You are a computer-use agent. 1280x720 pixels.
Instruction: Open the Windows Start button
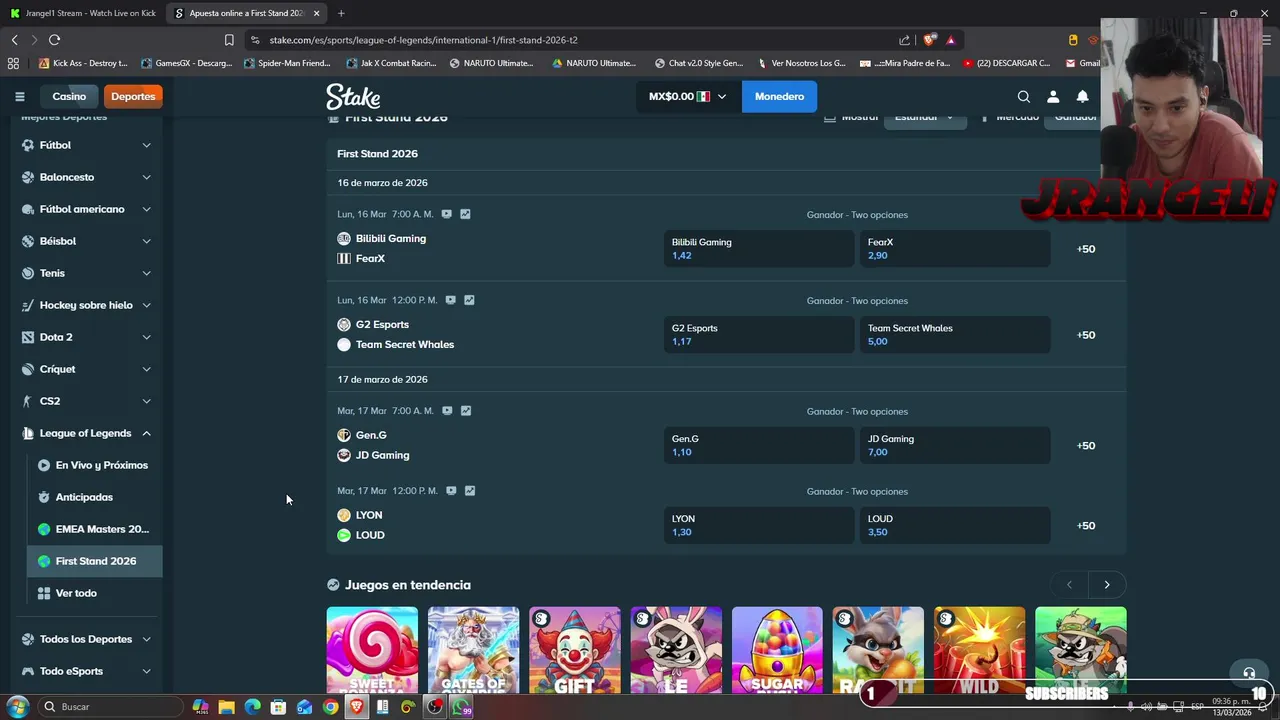[16, 707]
